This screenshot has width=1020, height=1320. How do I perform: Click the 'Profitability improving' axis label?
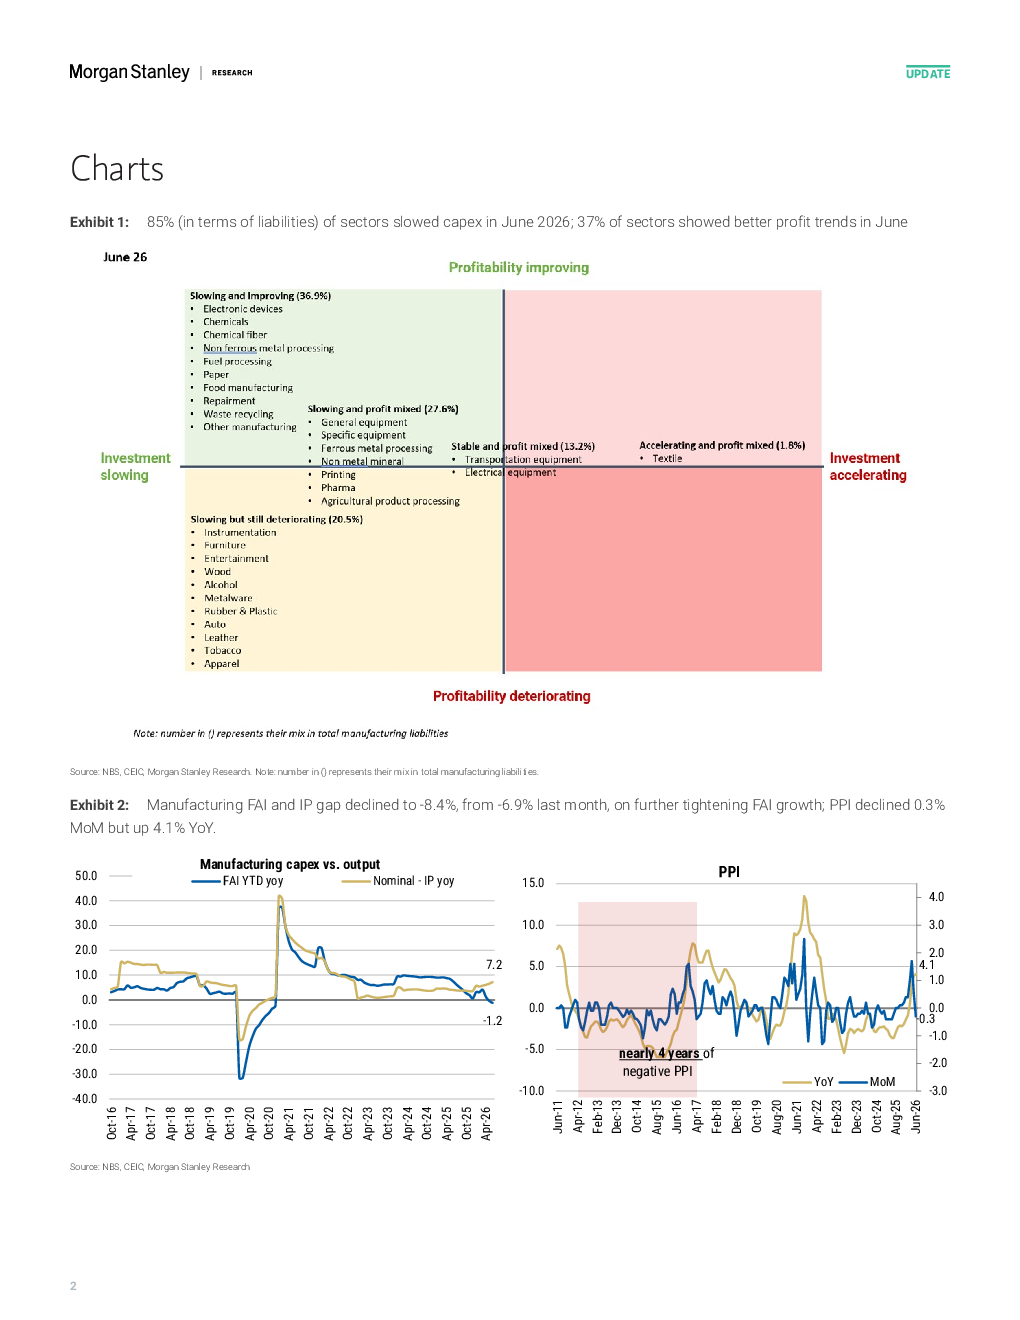tap(519, 268)
